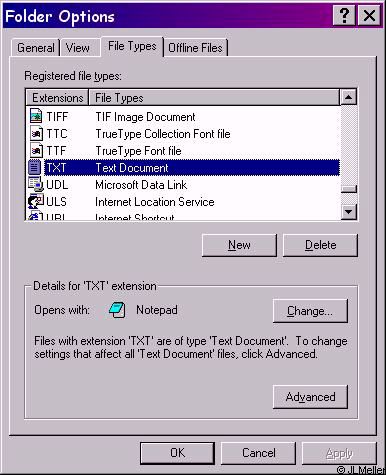Open the View tab
Viewport: 386px width, 475px height.
point(78,48)
